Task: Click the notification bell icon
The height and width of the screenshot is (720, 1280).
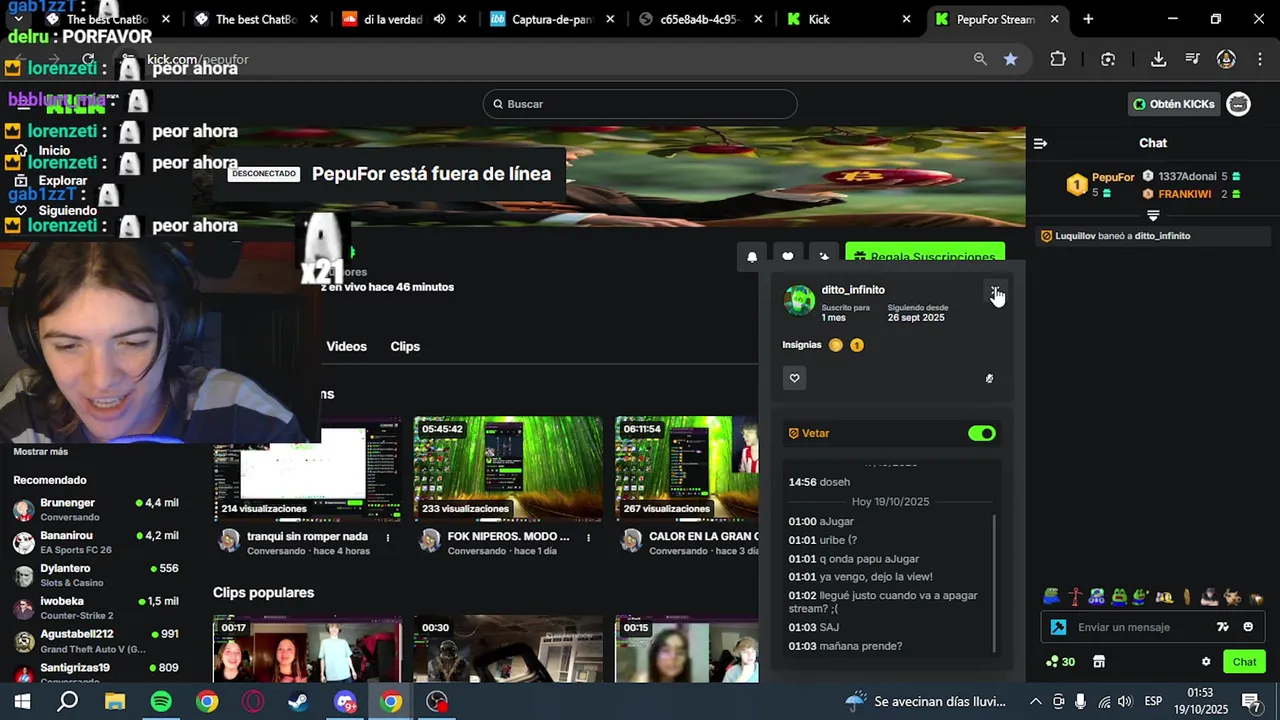Action: click(x=752, y=257)
